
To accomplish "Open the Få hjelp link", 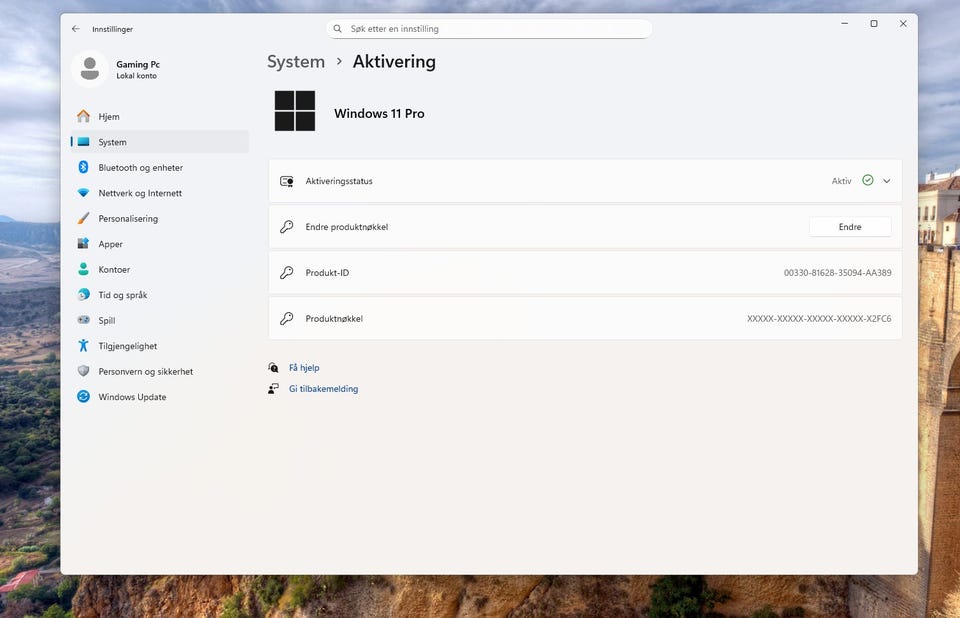I will (304, 368).
